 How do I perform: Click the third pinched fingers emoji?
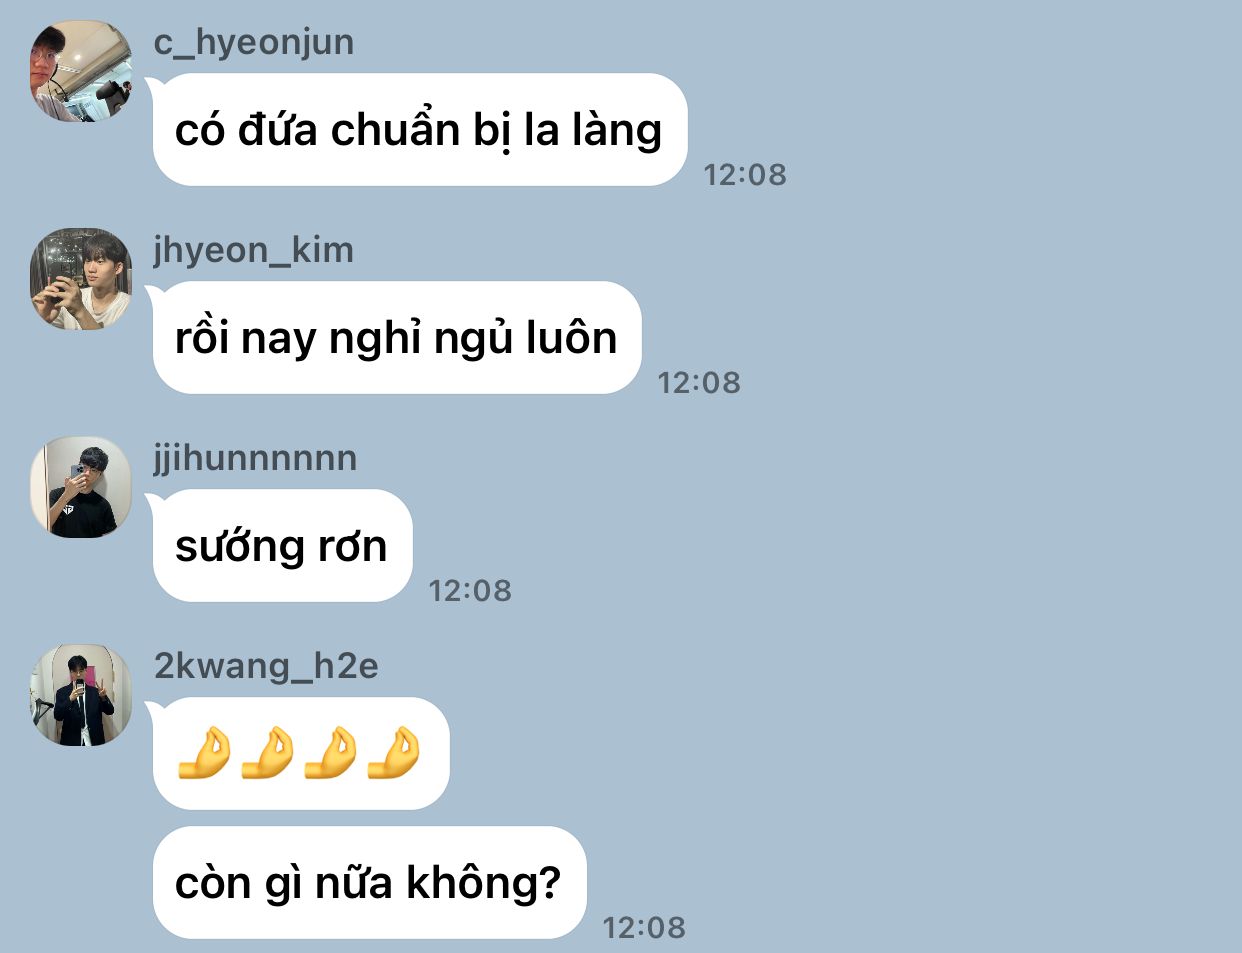coord(330,753)
